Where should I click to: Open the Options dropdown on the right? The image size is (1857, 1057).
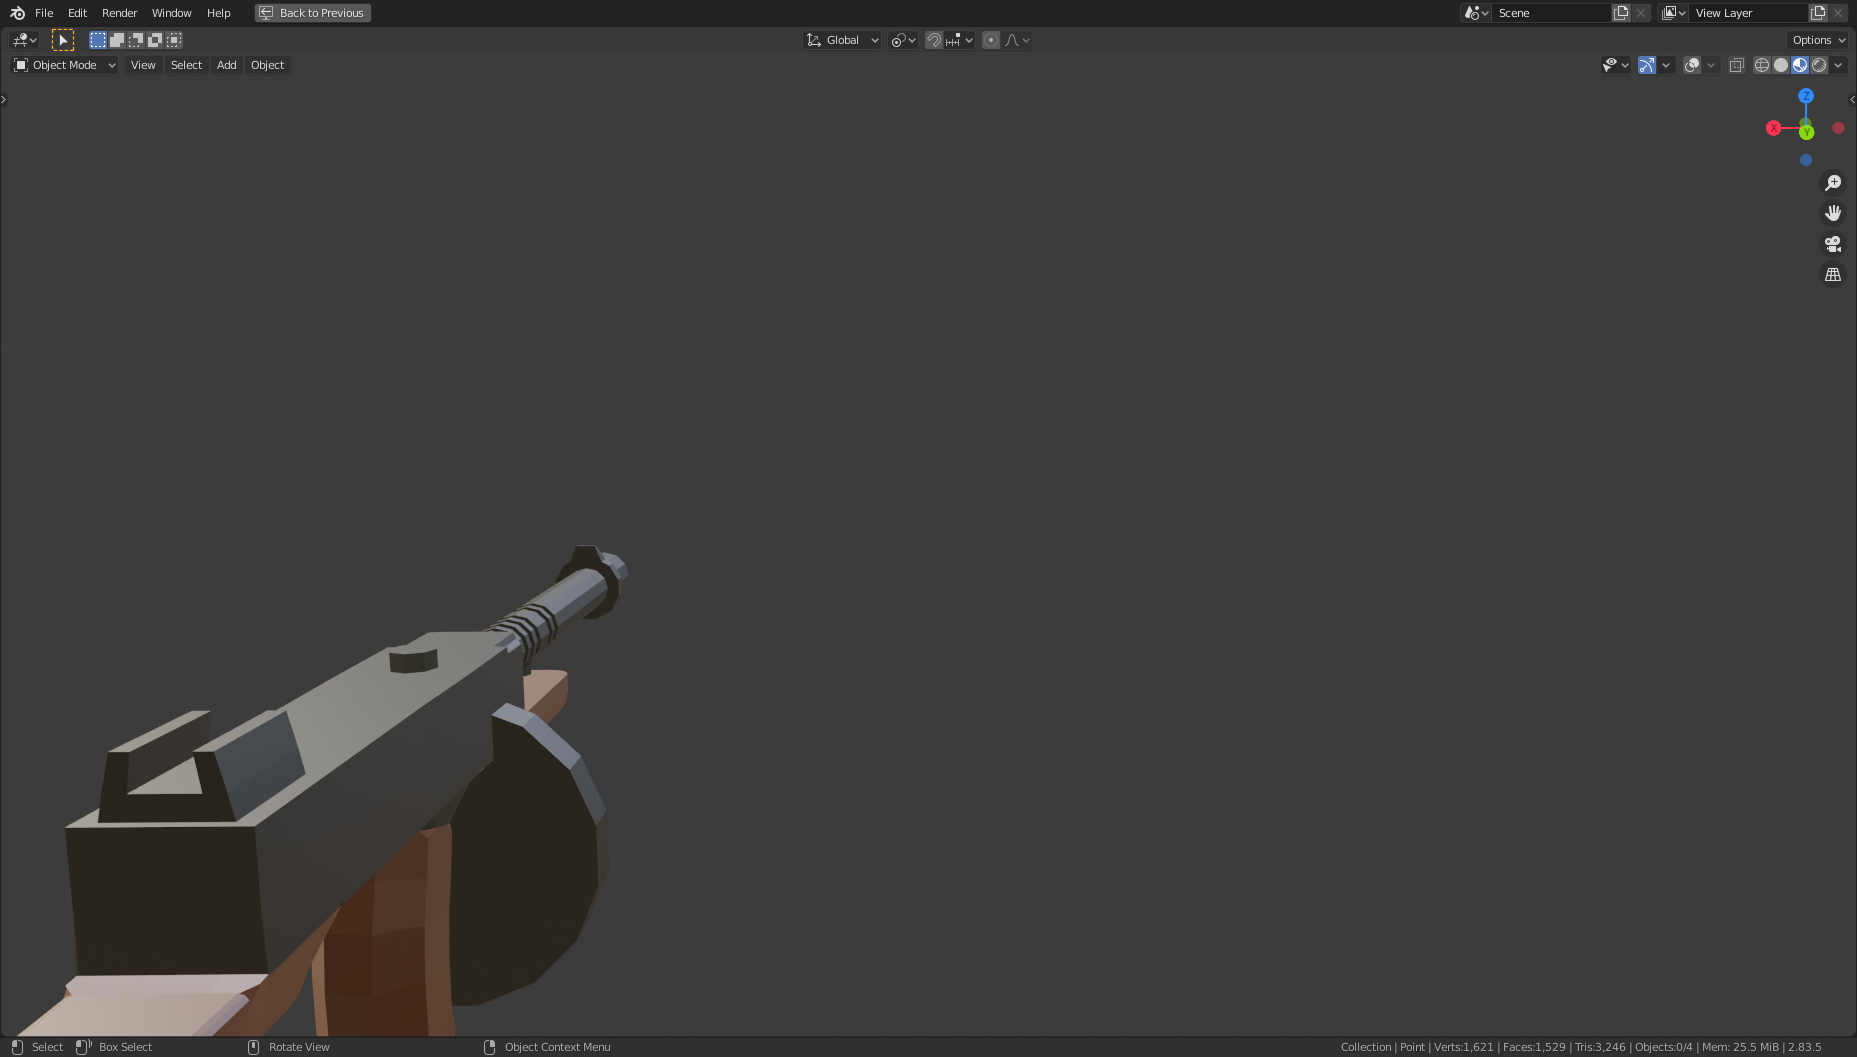click(x=1817, y=40)
